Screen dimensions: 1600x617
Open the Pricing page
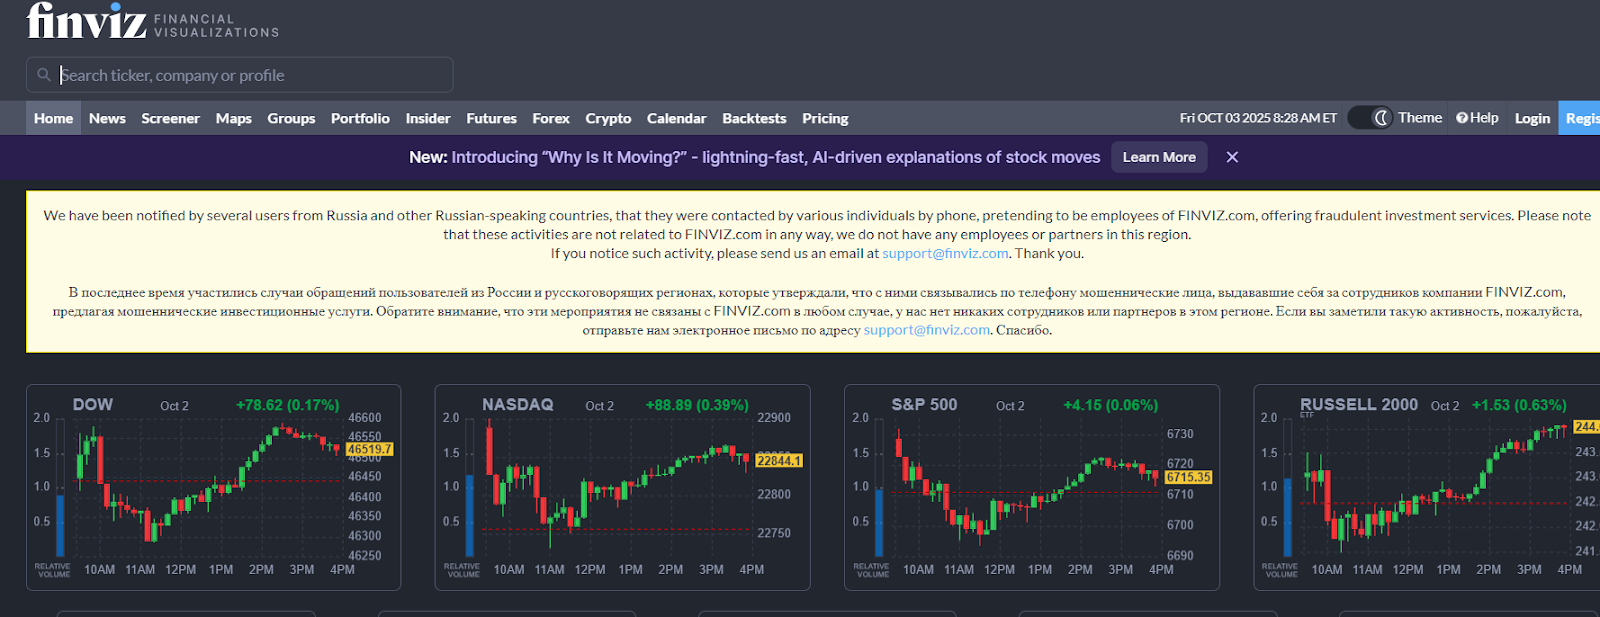[x=825, y=118]
